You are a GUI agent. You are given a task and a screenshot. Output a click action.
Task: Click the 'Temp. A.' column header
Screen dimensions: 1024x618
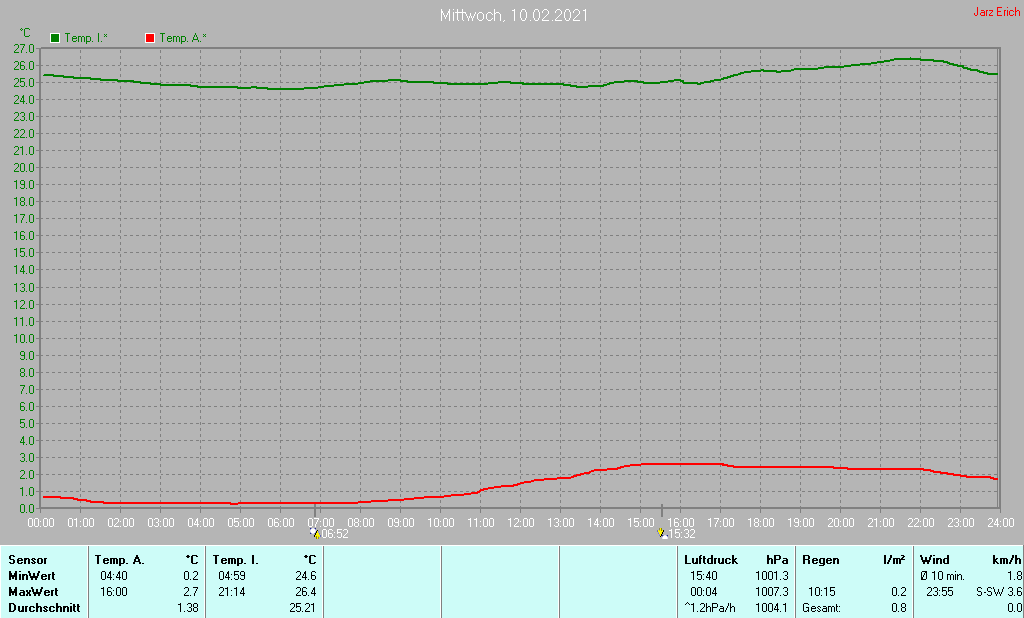tap(120, 560)
